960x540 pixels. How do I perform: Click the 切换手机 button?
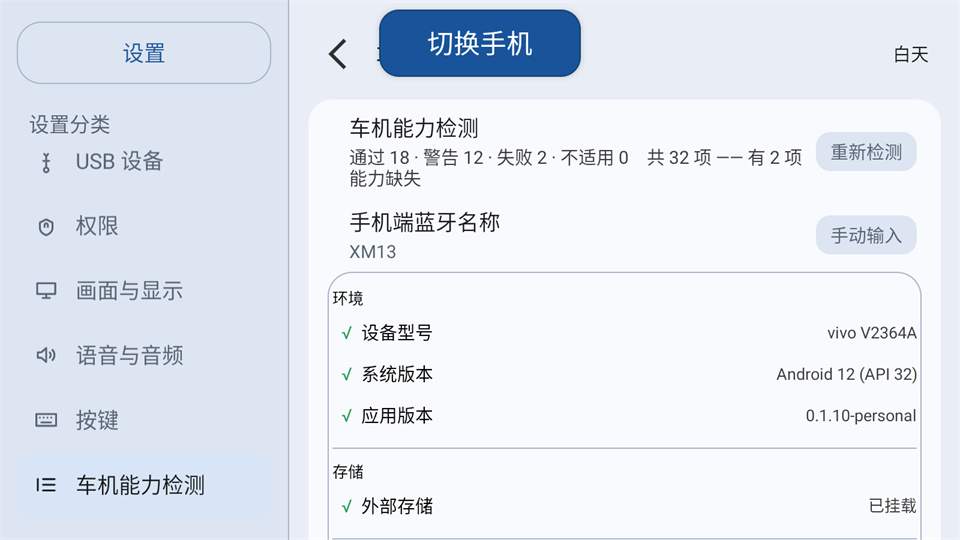(480, 43)
